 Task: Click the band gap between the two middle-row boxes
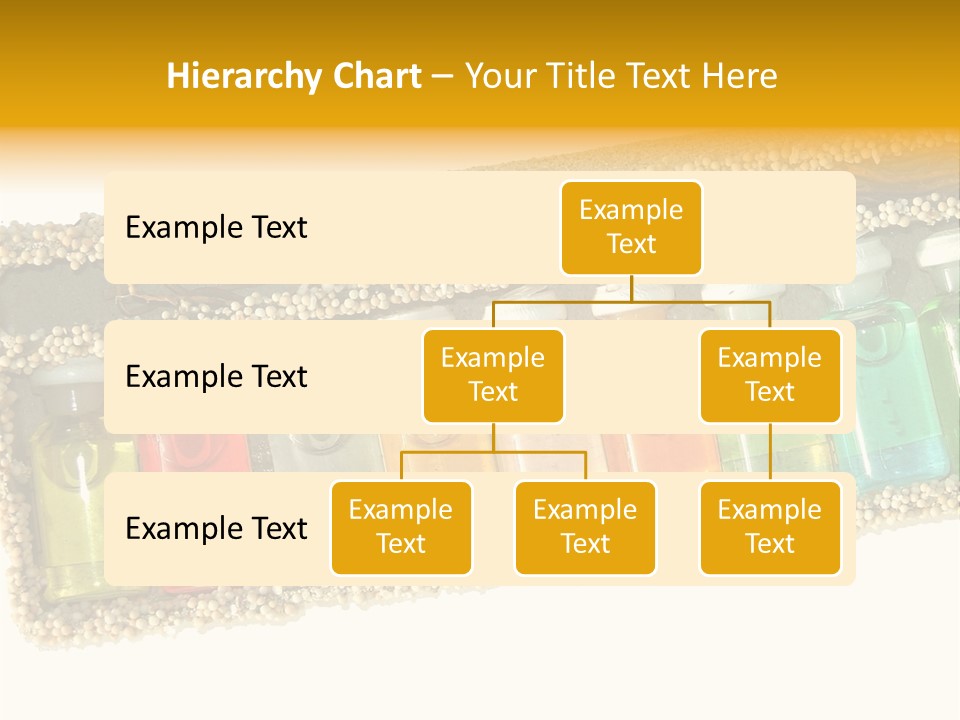(x=631, y=377)
